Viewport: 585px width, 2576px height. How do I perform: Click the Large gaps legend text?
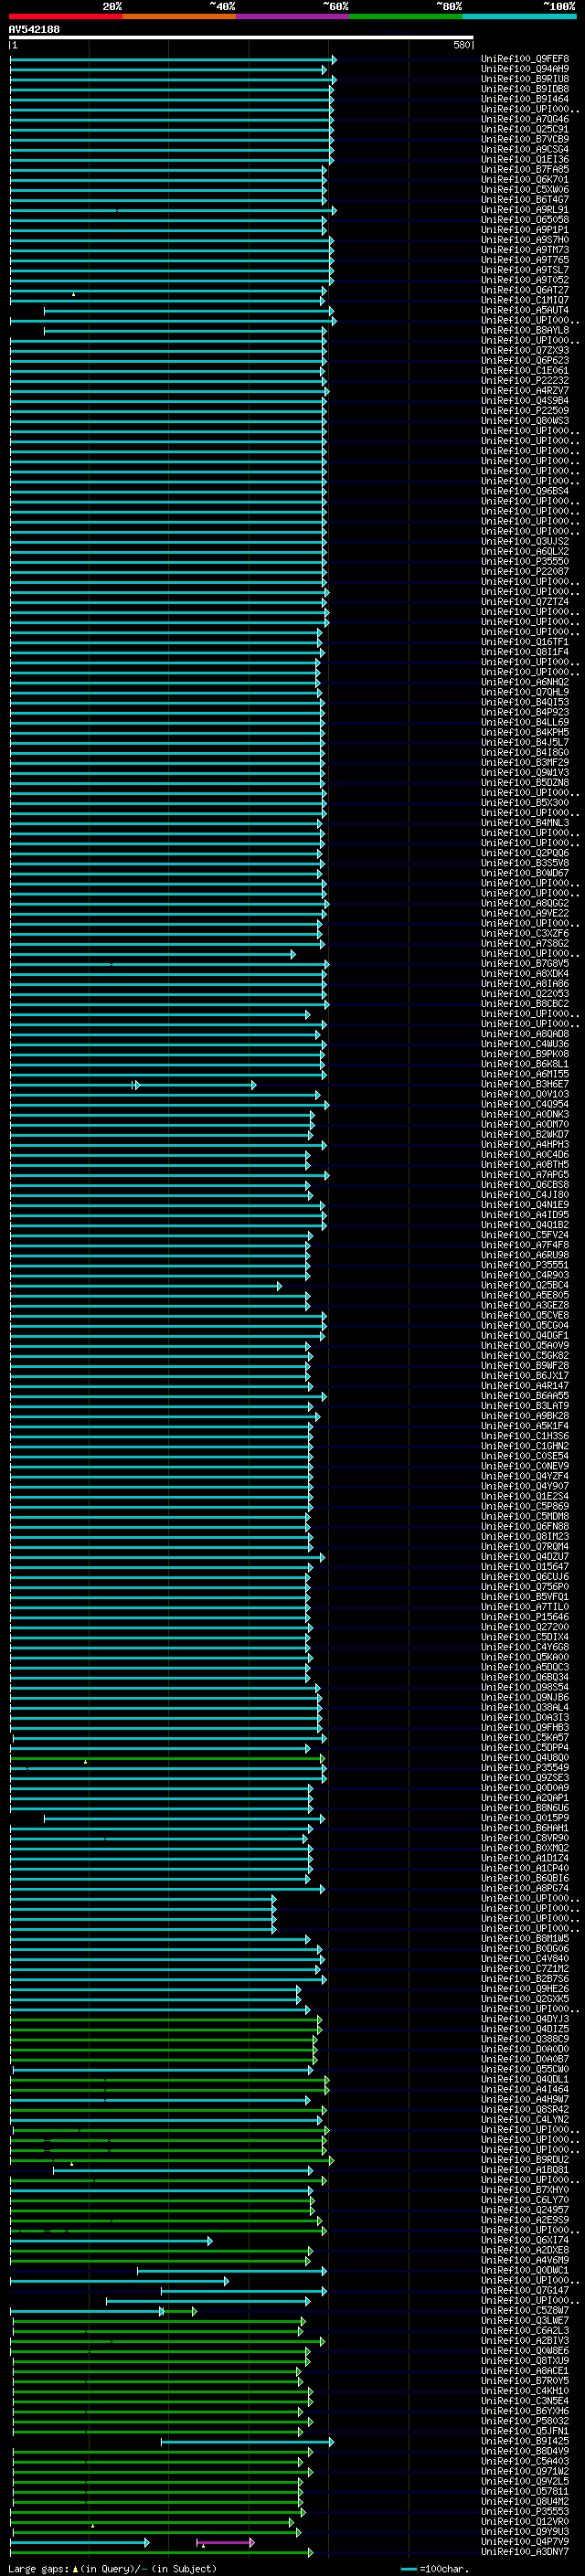tap(112, 2568)
